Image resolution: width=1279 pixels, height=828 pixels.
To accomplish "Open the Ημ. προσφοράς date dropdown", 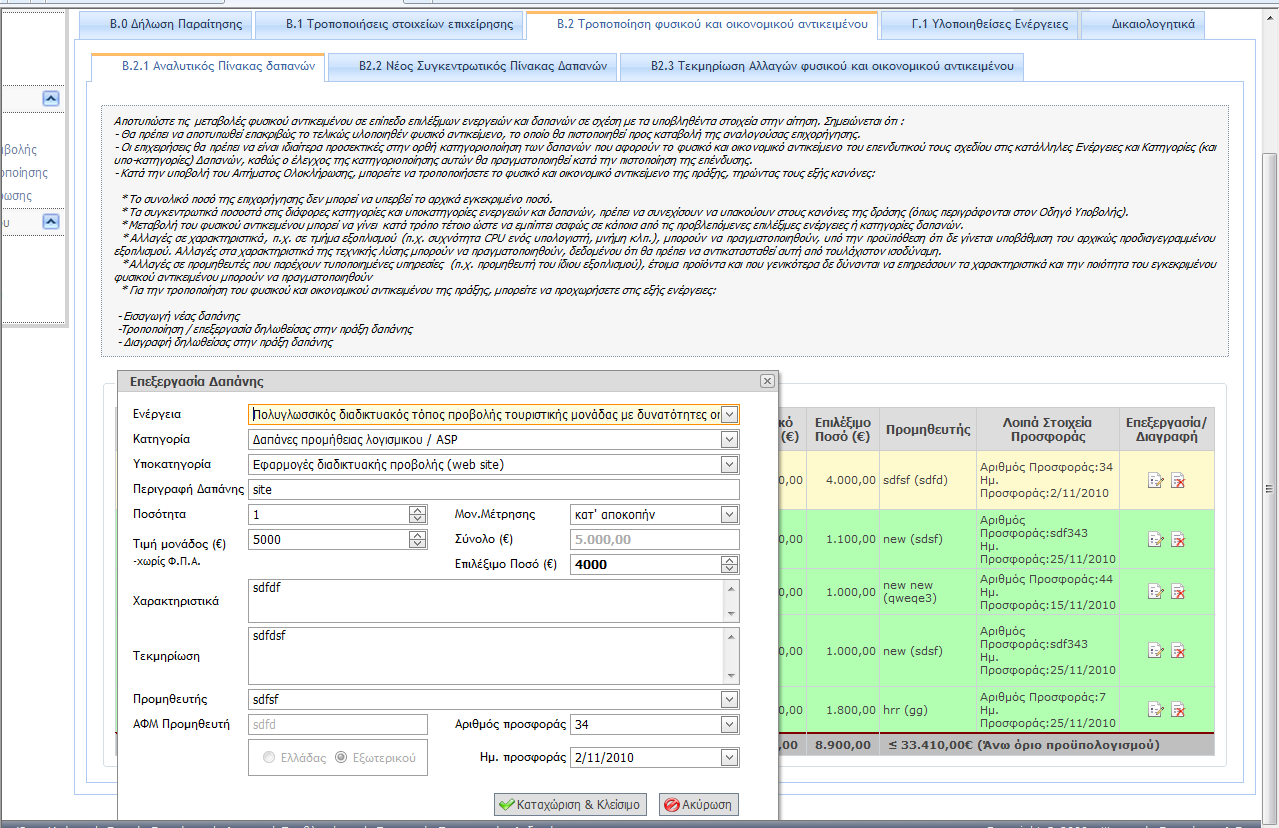I will click(x=730, y=757).
